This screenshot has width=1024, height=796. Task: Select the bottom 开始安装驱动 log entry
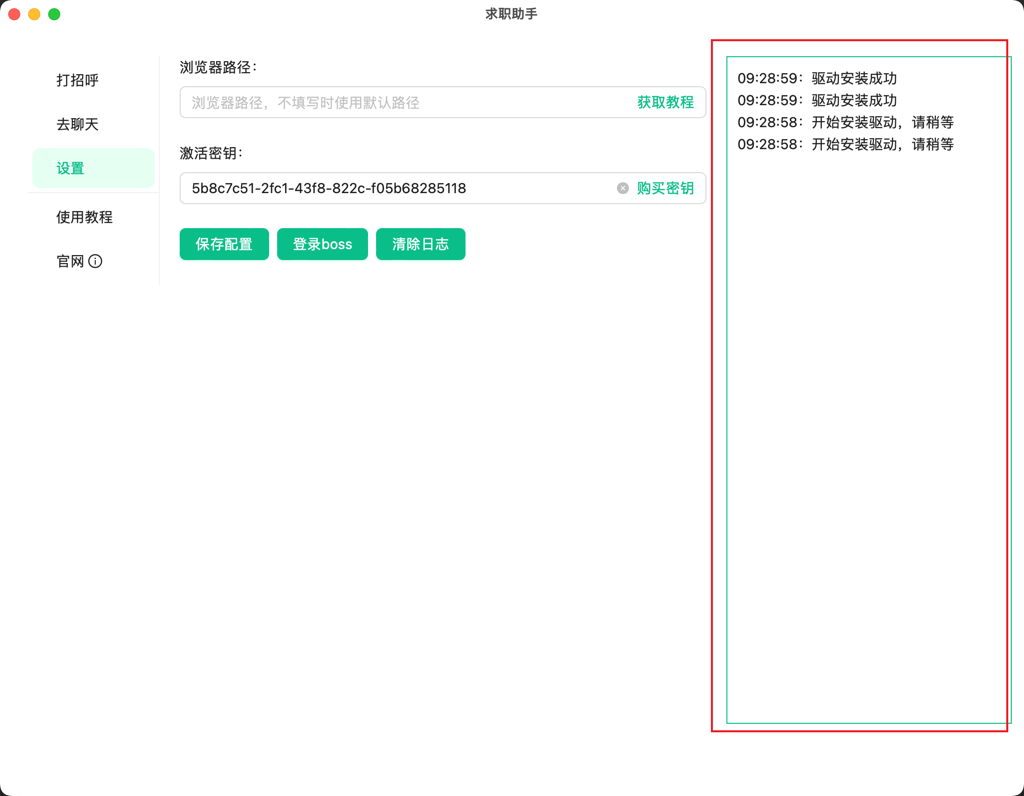click(x=845, y=144)
